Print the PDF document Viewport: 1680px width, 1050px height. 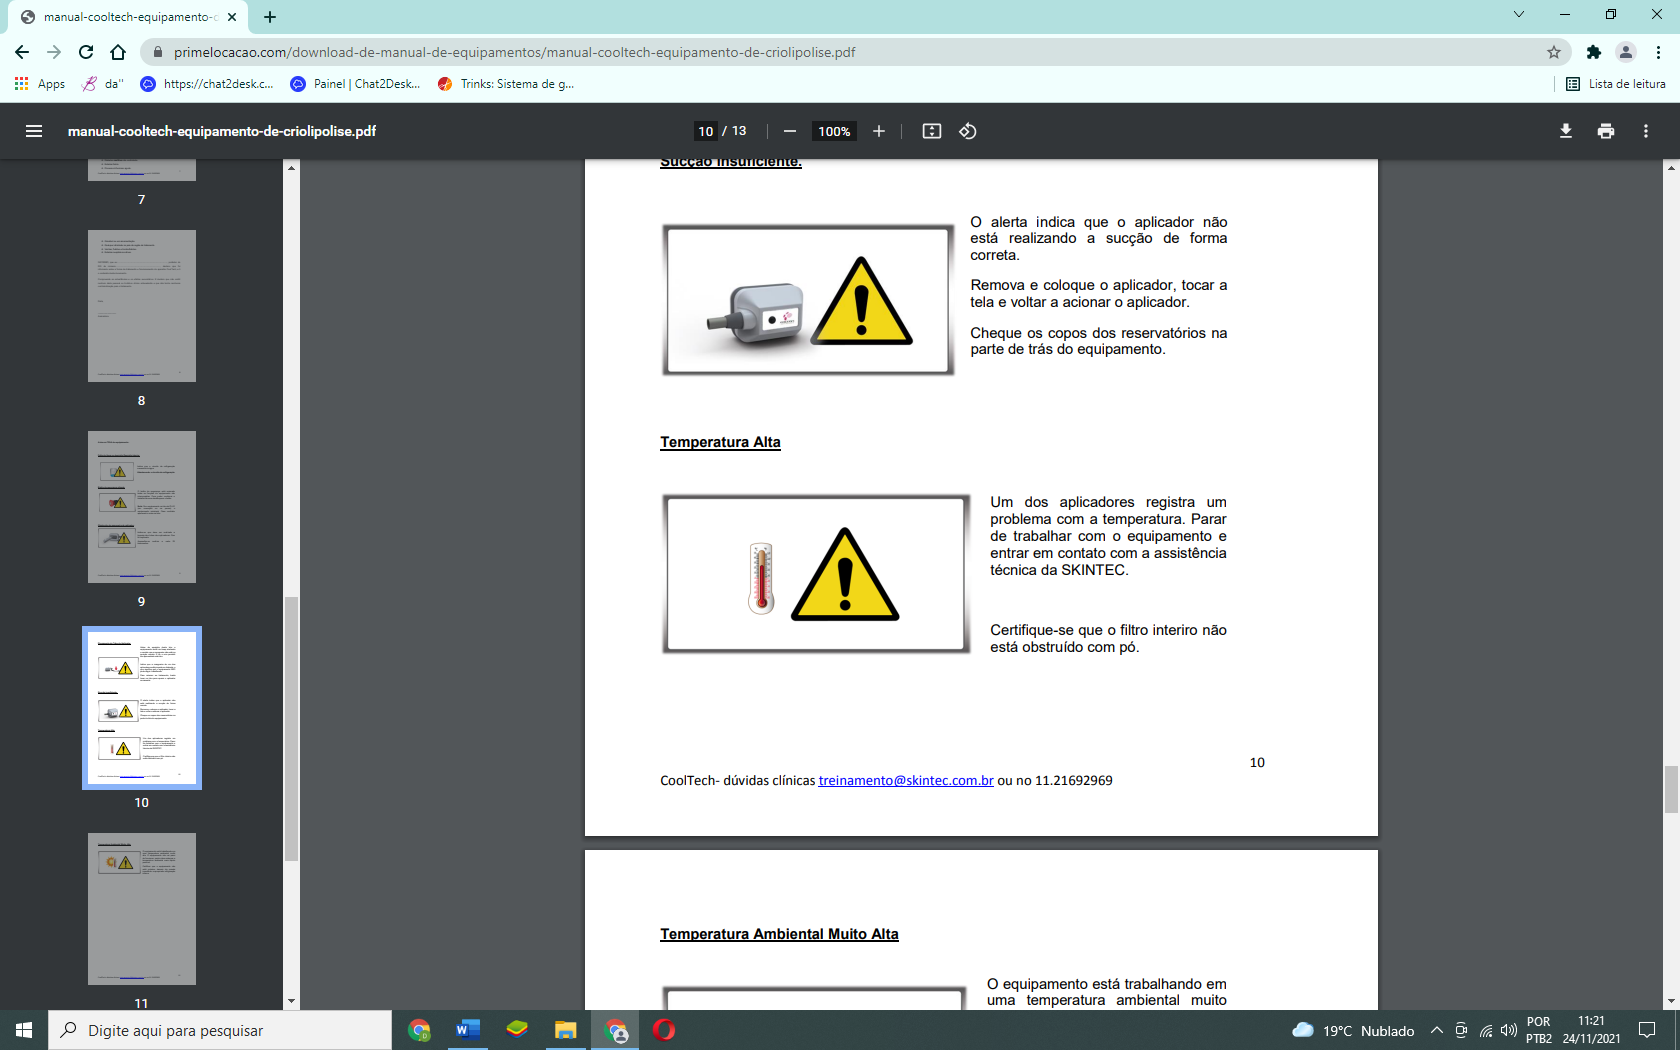tap(1606, 131)
